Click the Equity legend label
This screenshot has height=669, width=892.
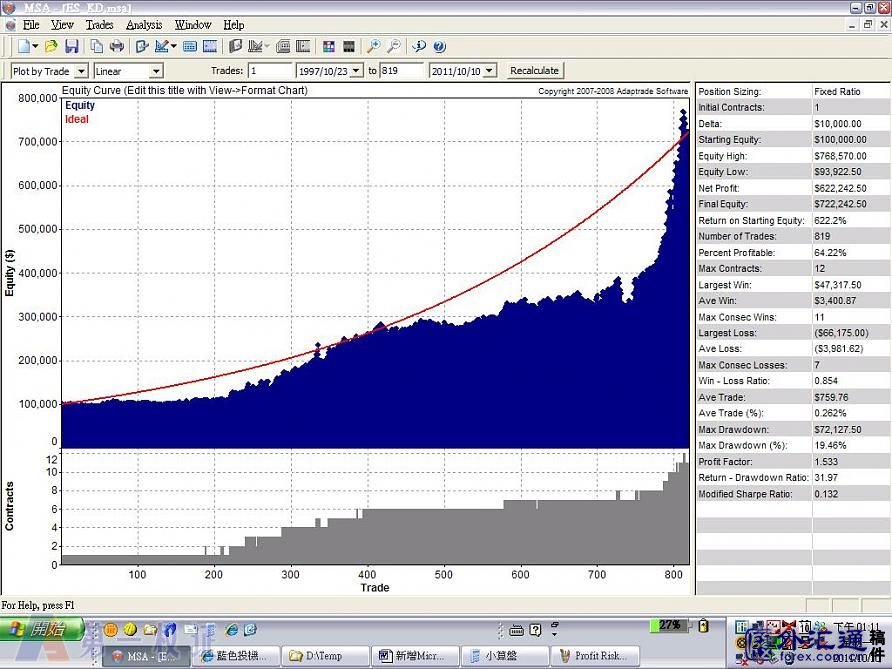point(80,105)
